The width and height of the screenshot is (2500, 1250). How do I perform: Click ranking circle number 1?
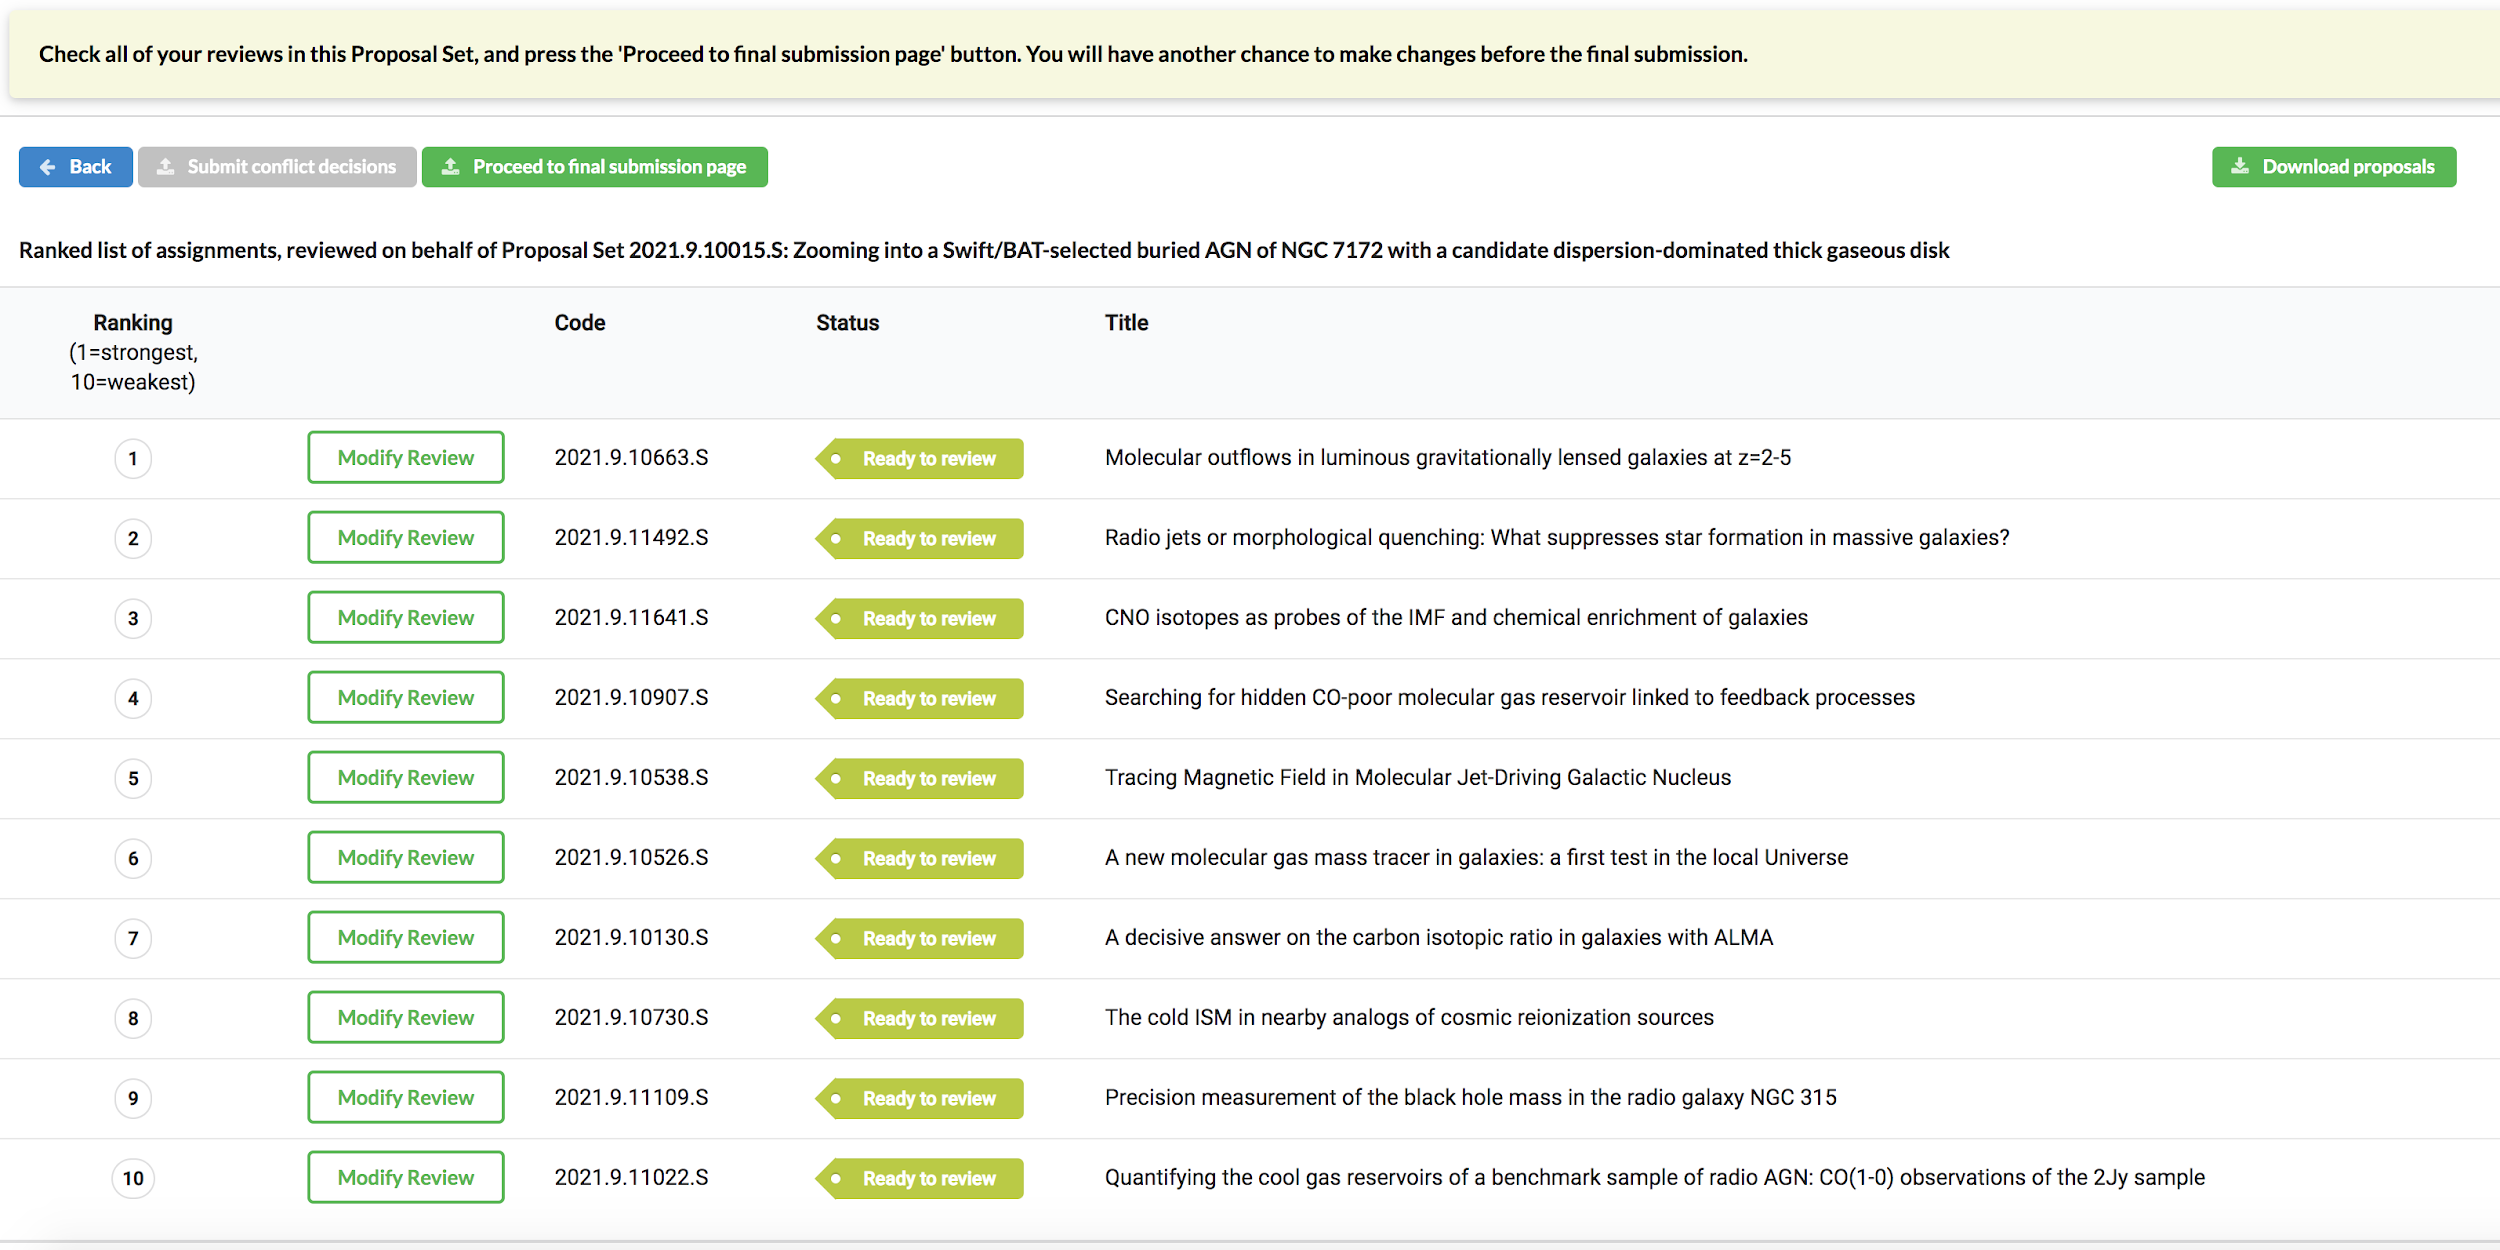pos(133,459)
